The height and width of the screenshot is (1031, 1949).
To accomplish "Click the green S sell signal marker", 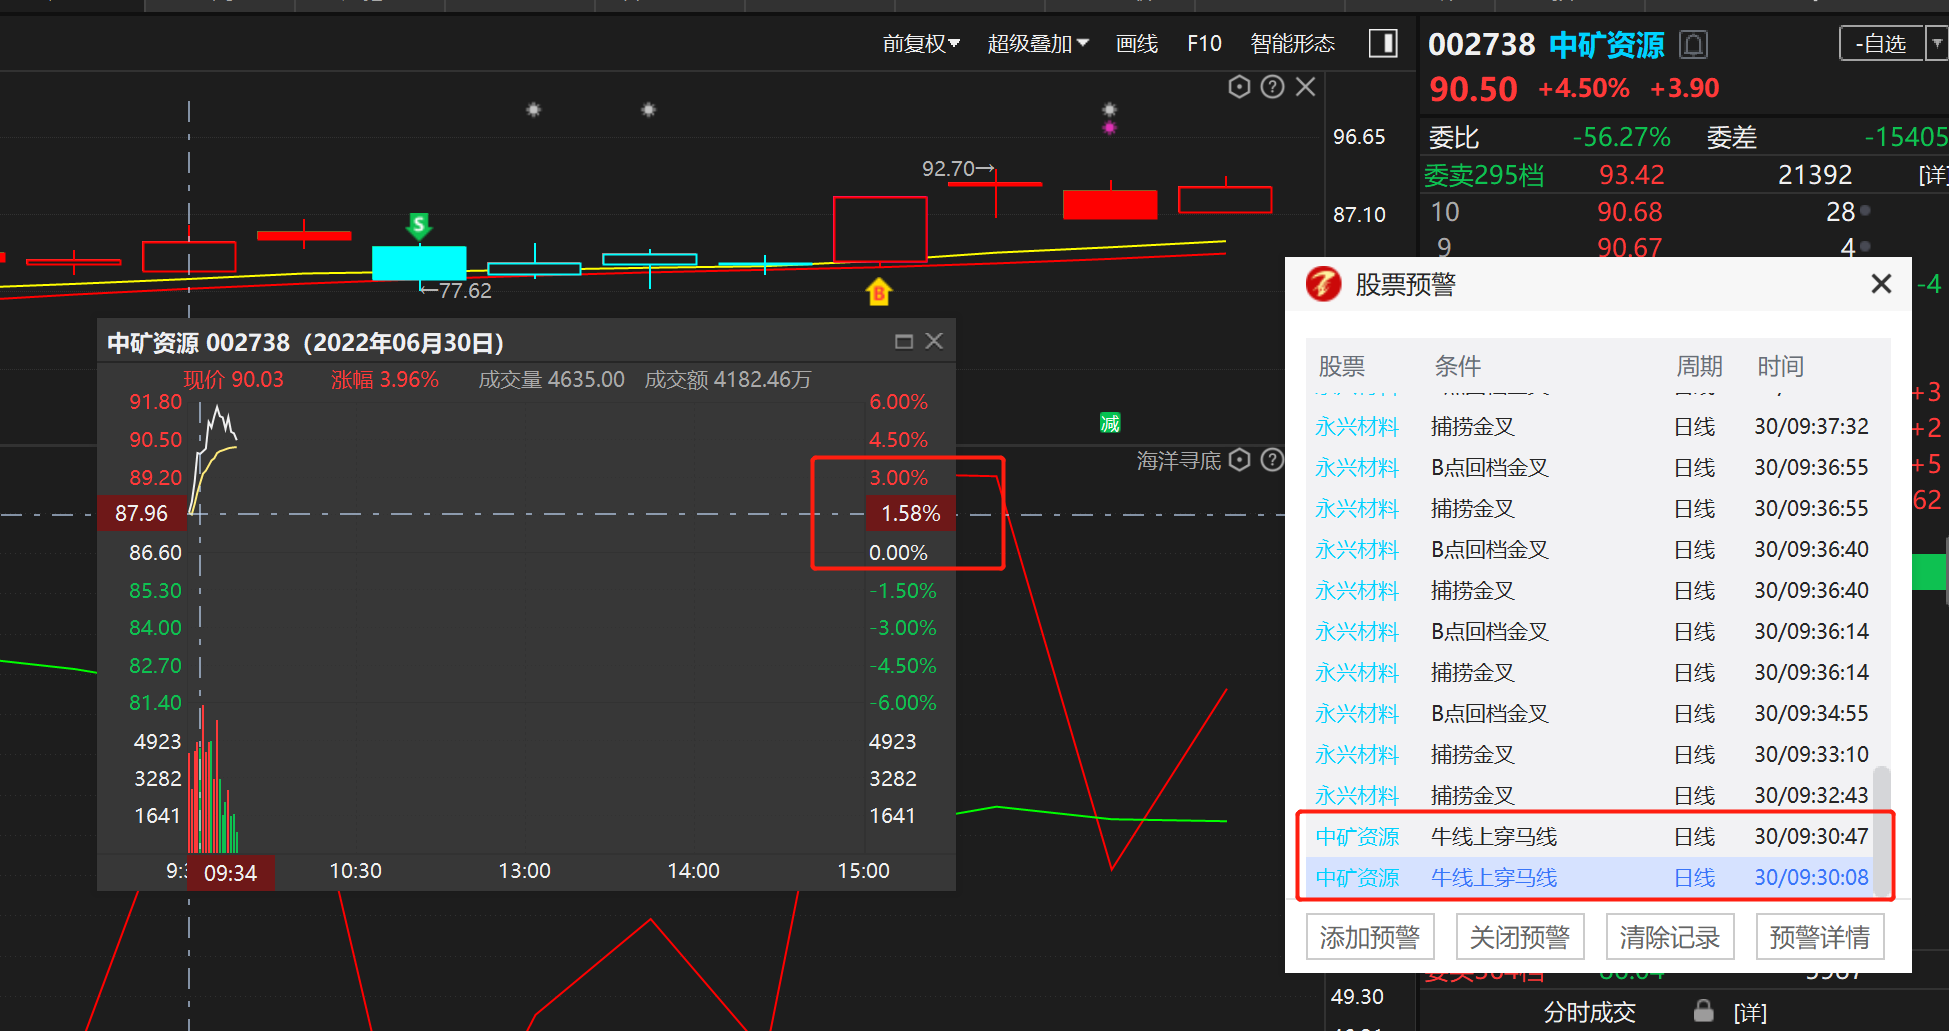I will [419, 225].
